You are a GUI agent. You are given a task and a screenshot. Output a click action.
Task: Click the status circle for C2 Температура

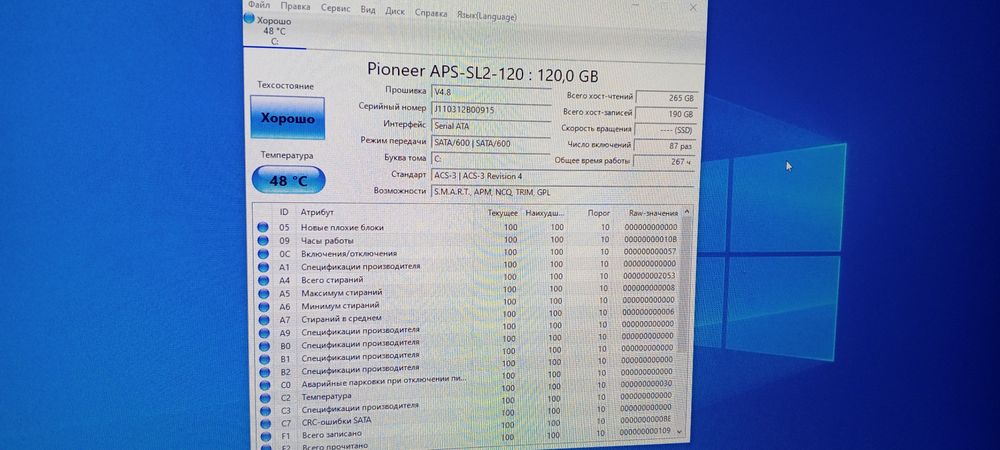coord(264,398)
